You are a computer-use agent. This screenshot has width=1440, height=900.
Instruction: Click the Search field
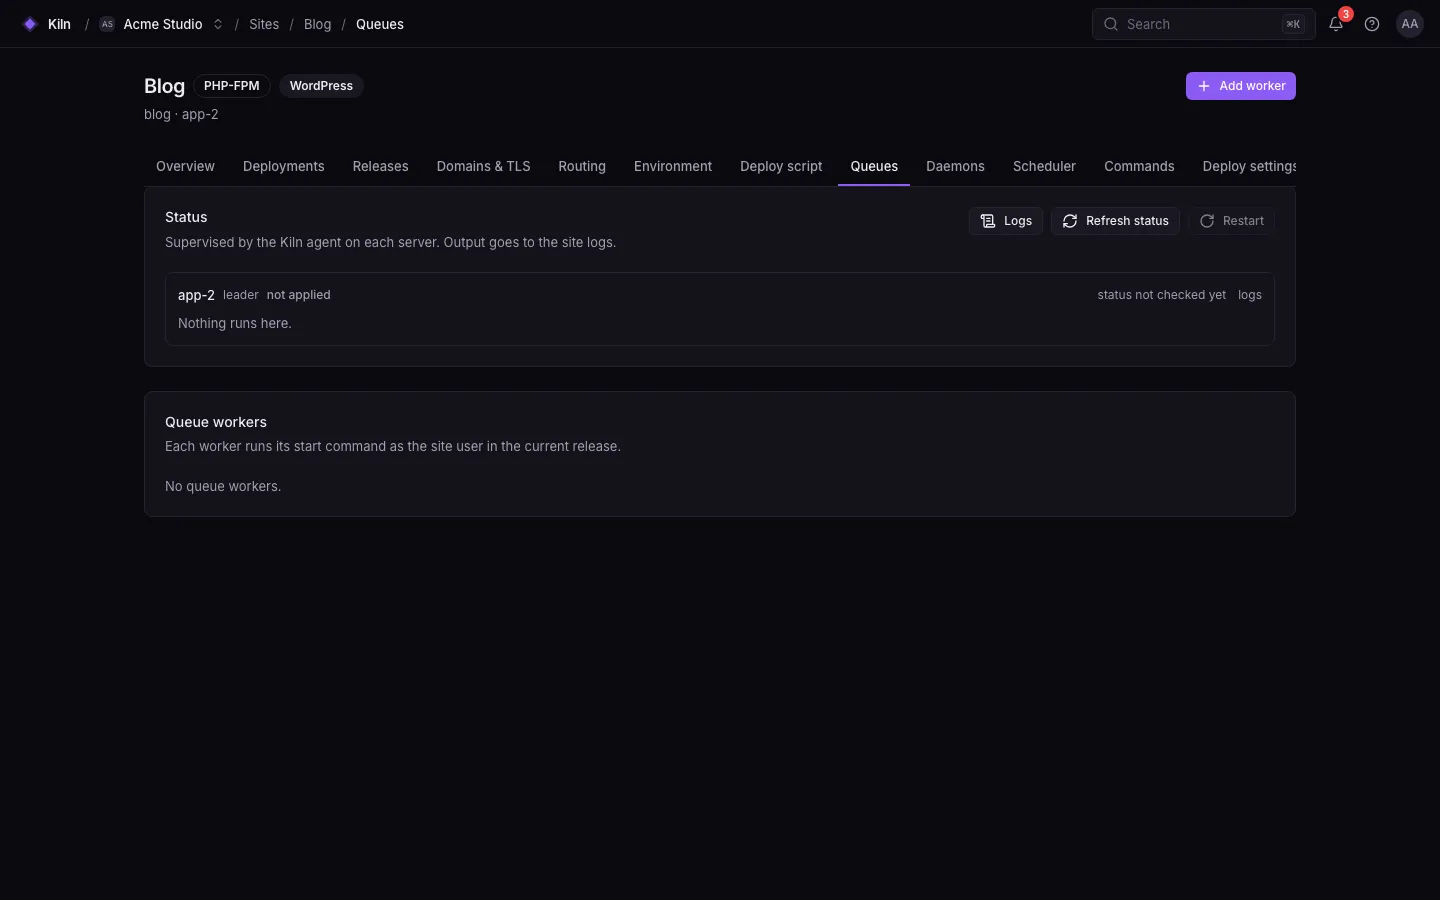1204,24
